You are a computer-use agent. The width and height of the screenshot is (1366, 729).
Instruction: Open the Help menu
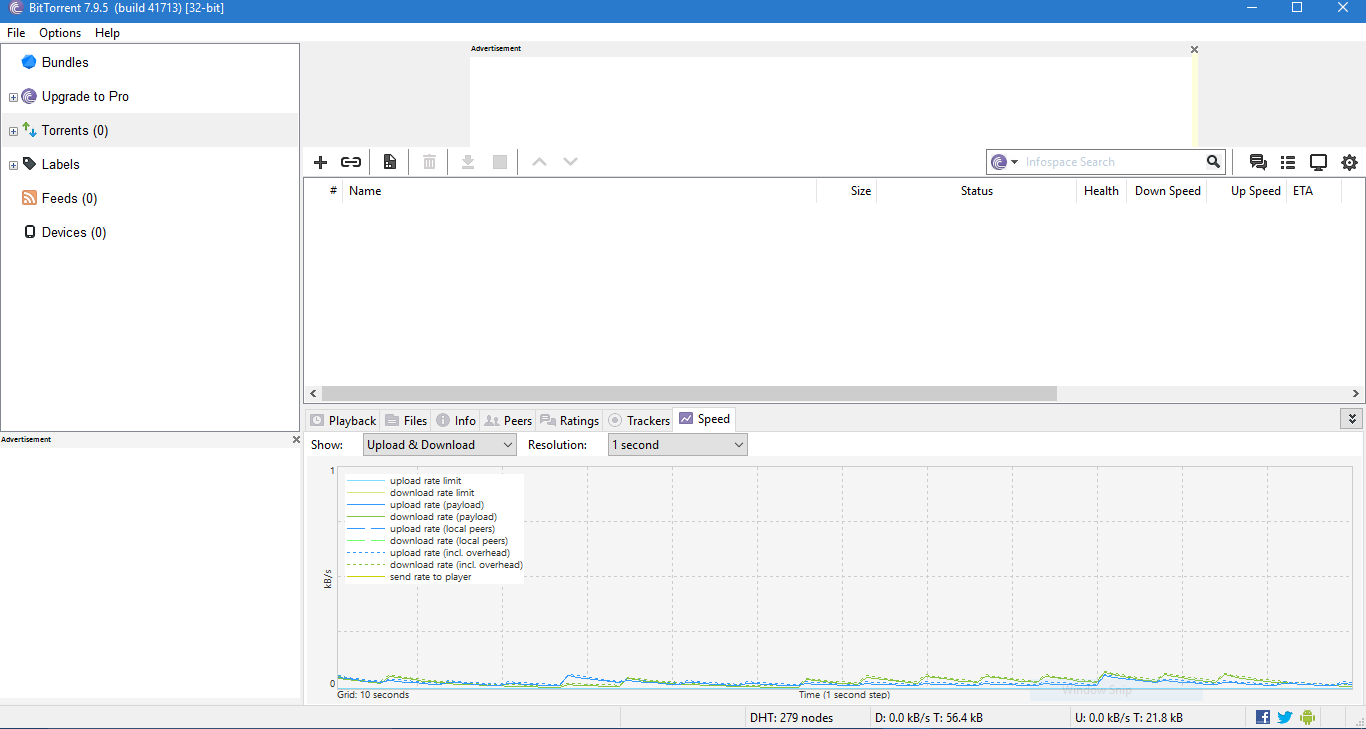pos(107,33)
